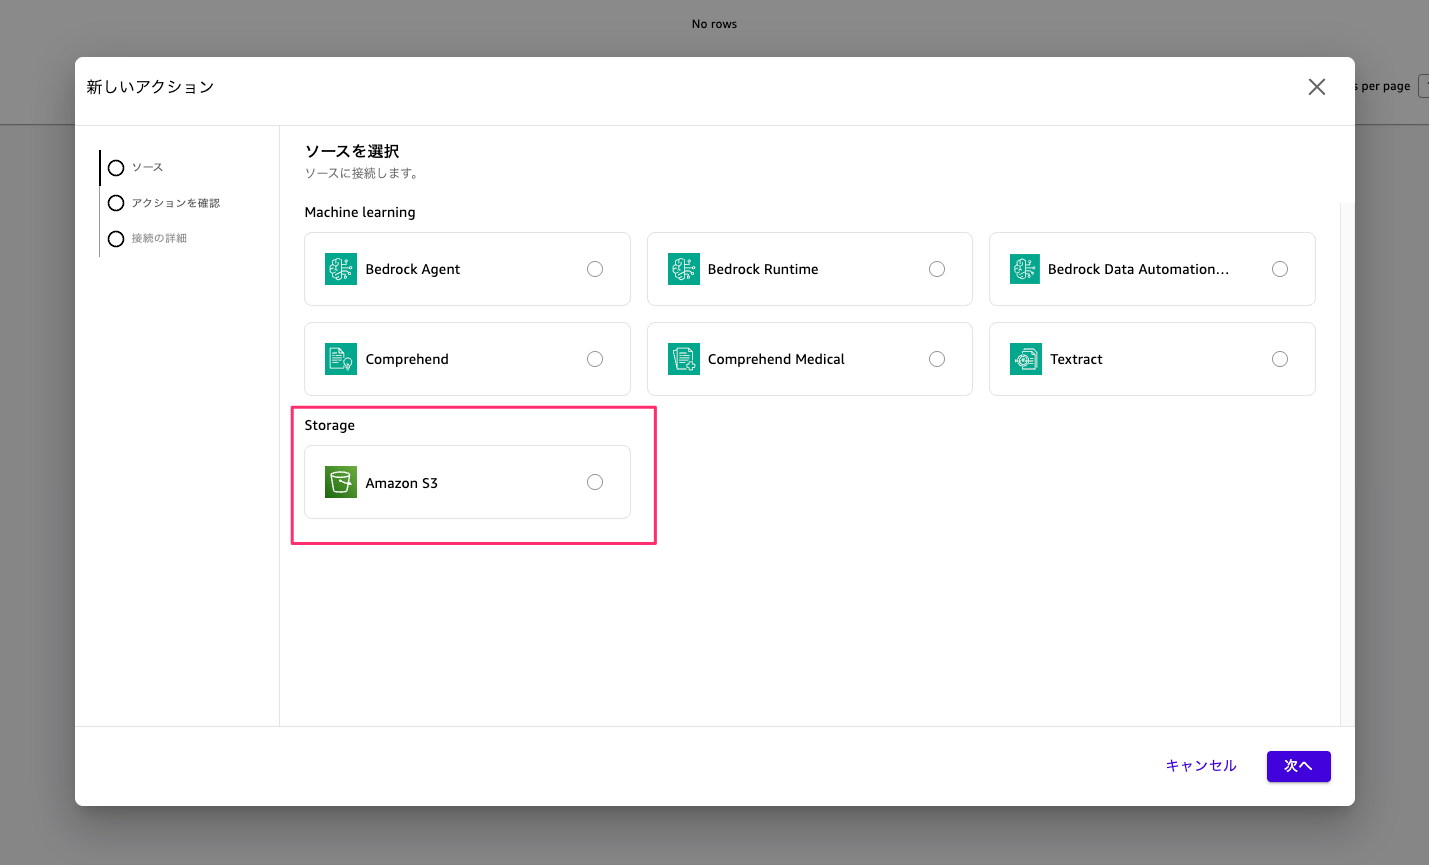Click the ソースに接続します。 description text
1429x865 pixels.
[362, 173]
